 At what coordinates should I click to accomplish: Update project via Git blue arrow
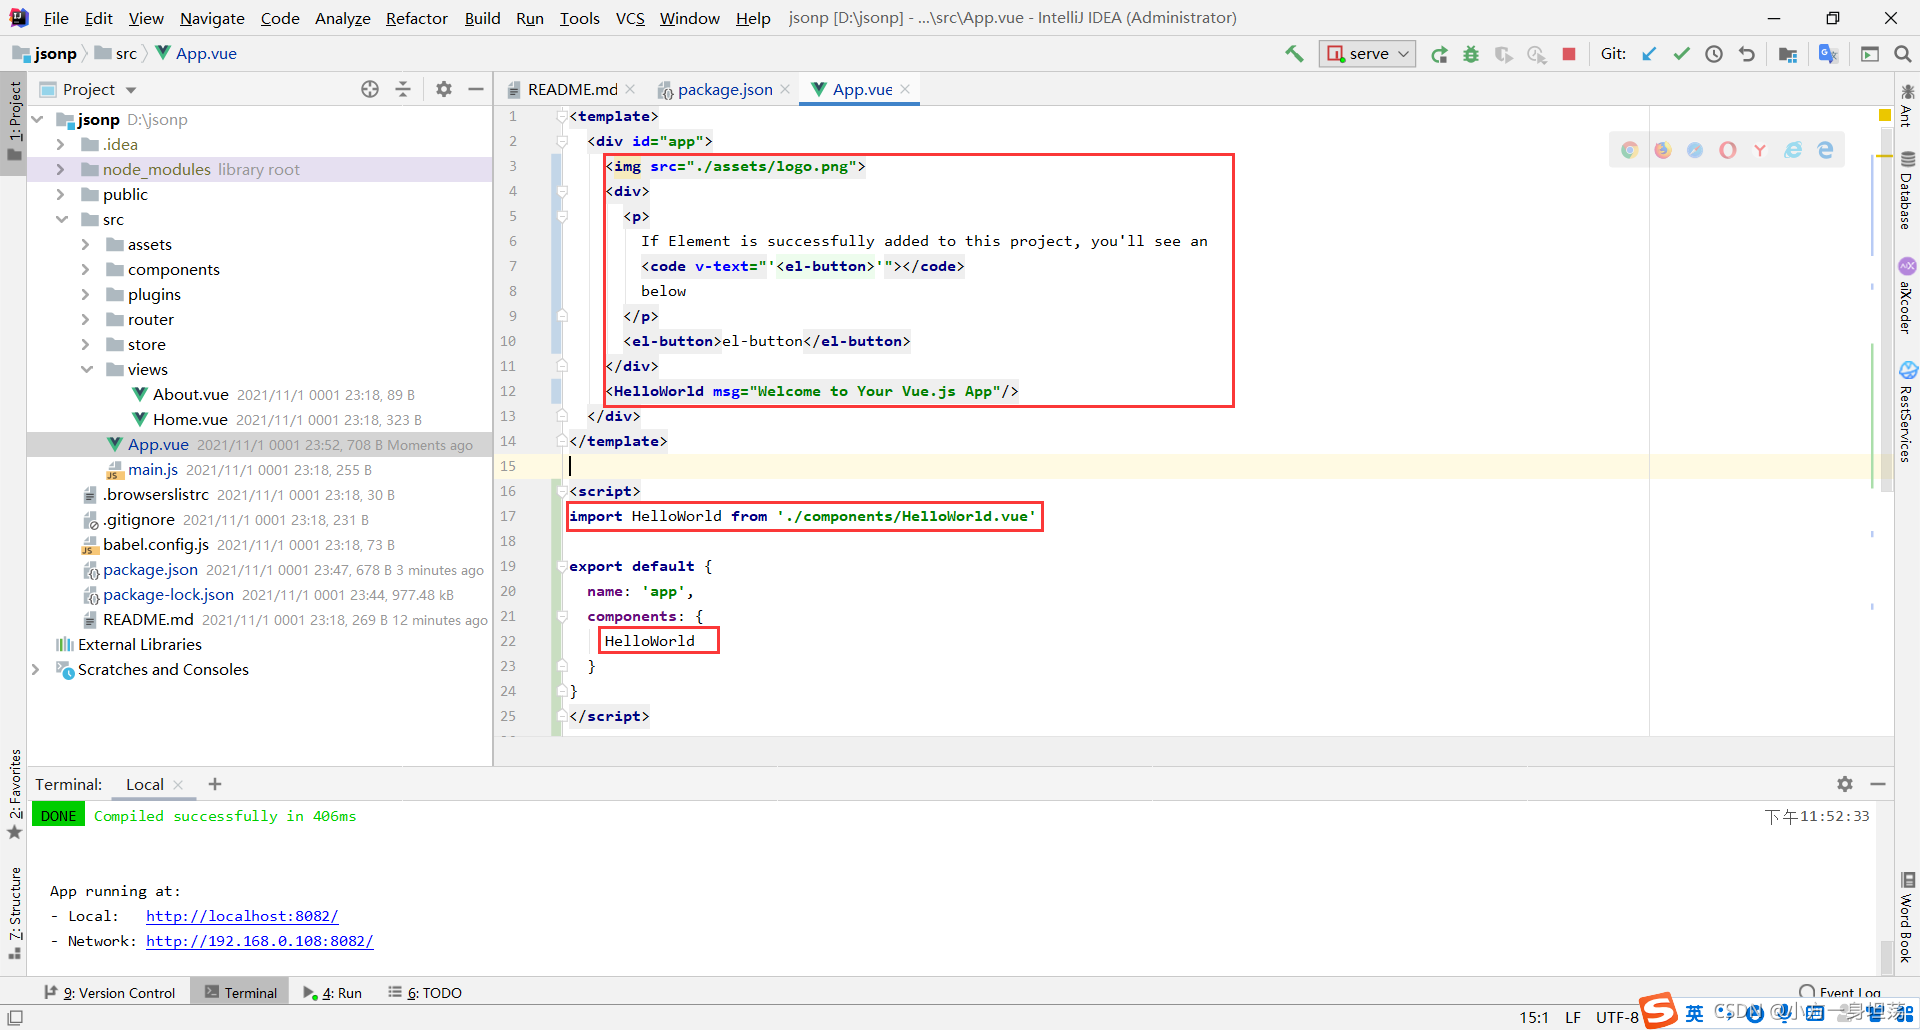pyautogui.click(x=1649, y=54)
